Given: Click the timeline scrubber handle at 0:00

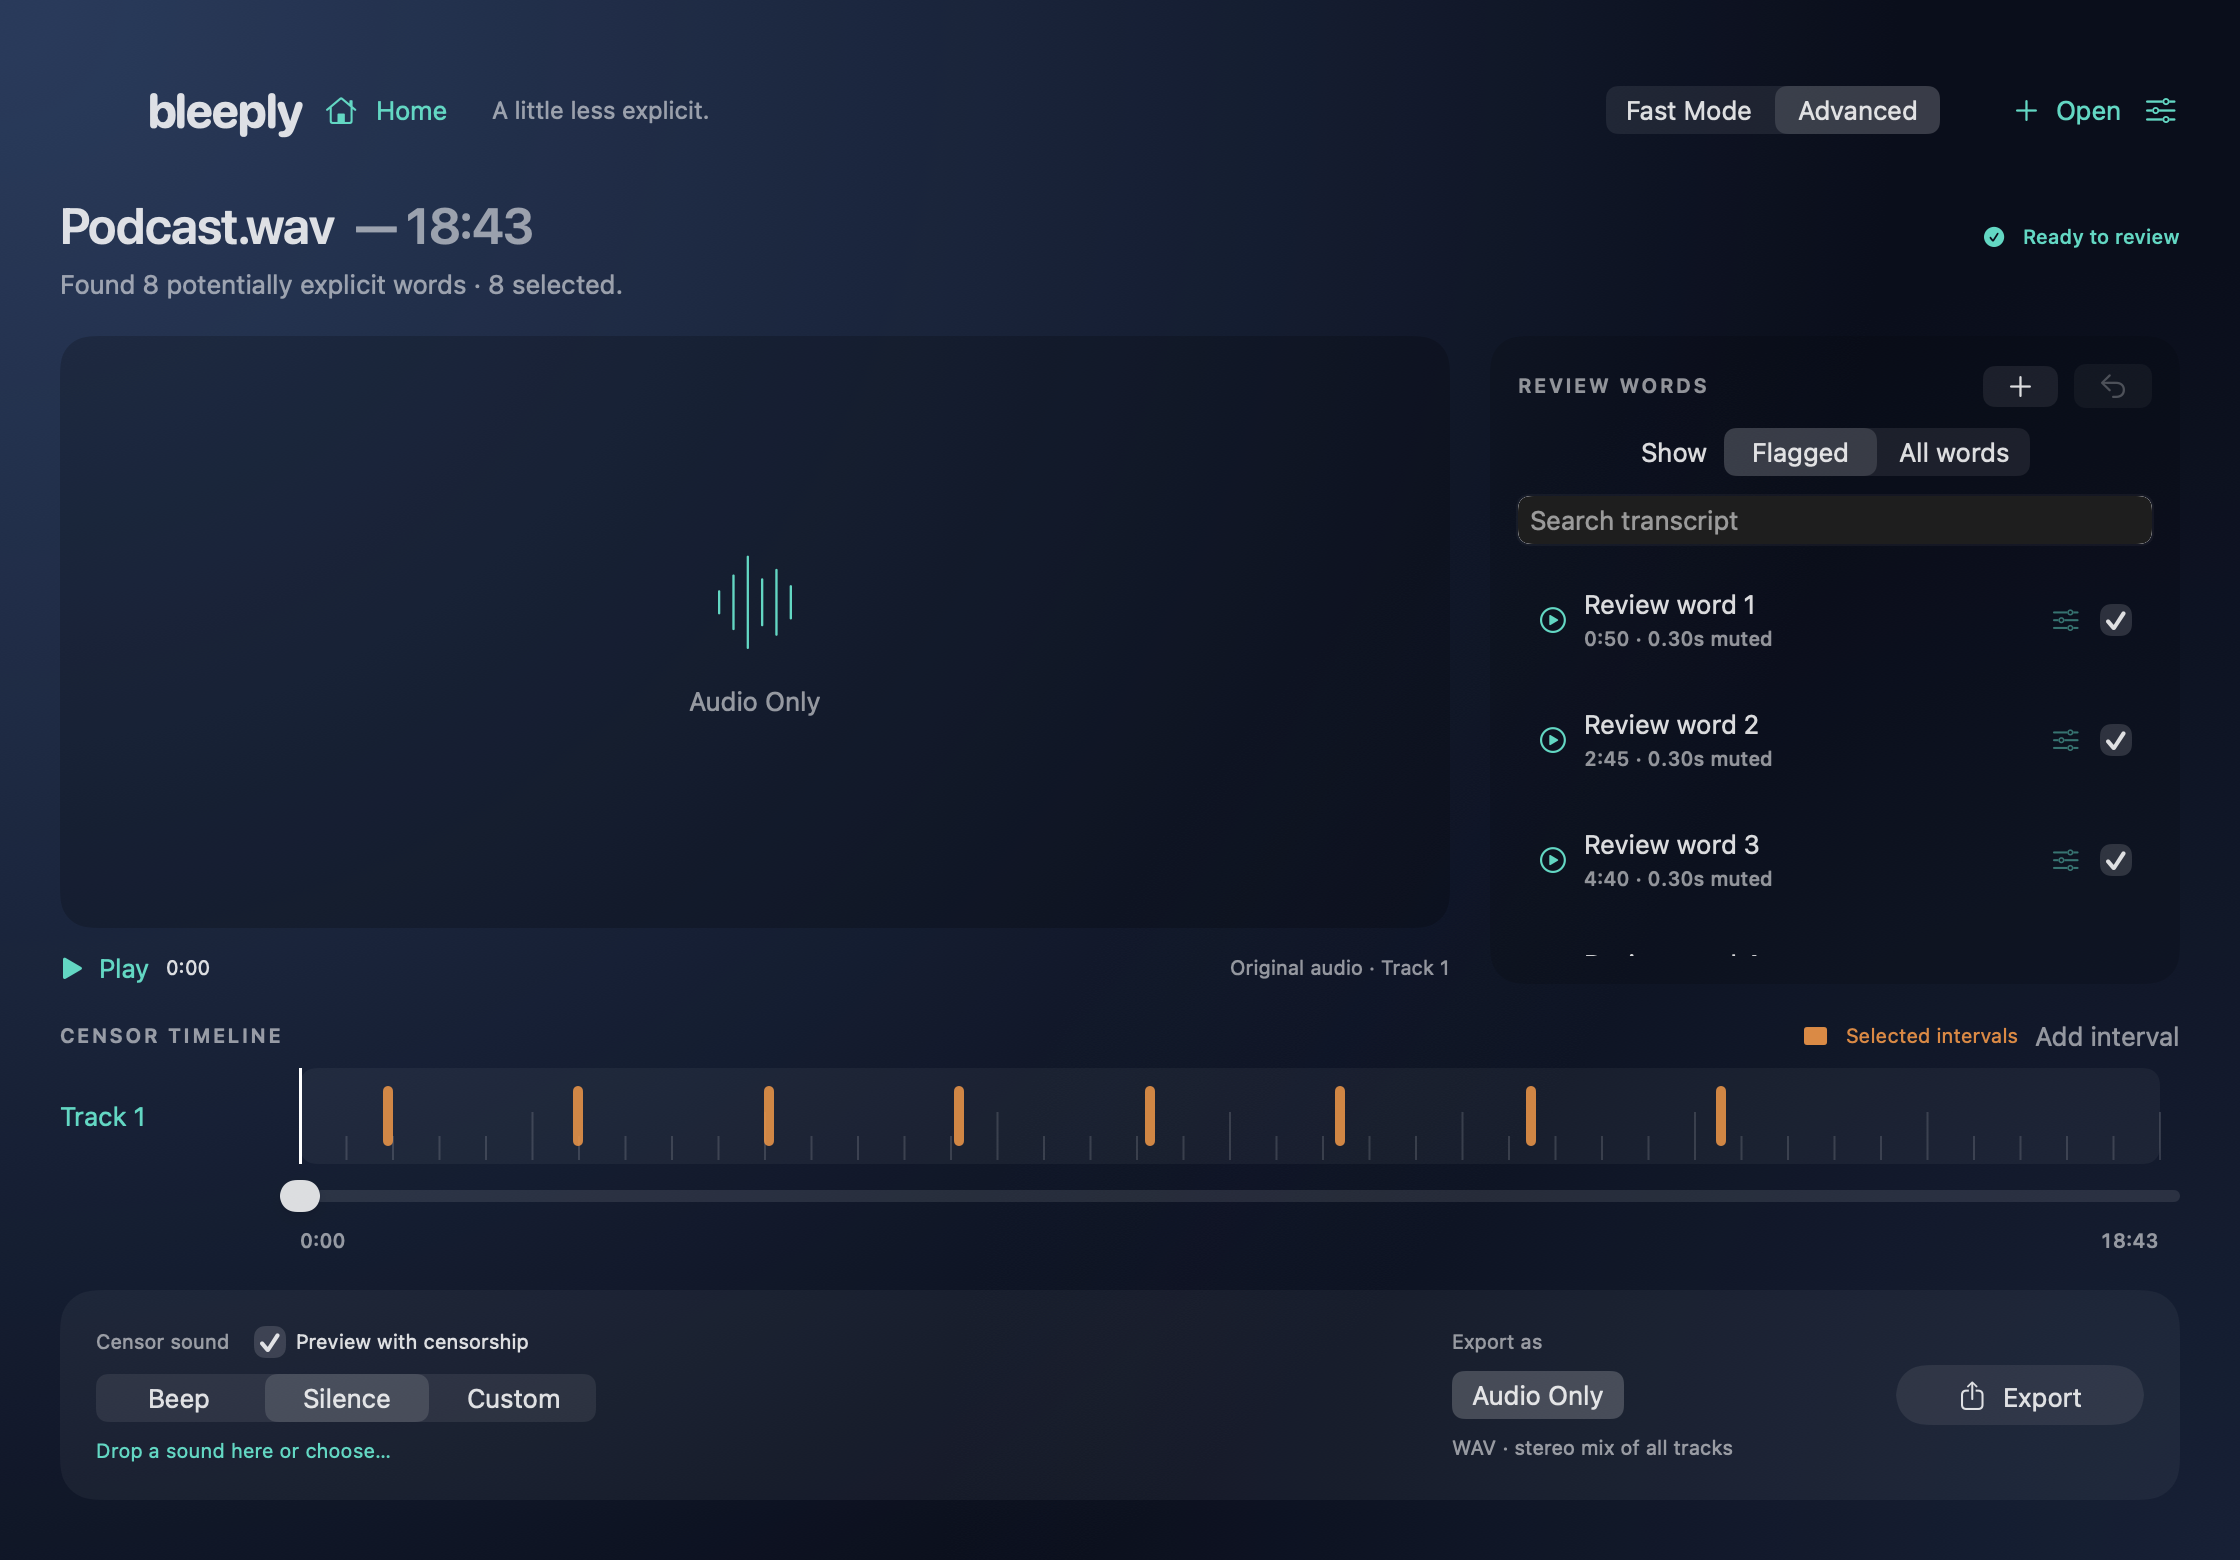Looking at the screenshot, I should [x=299, y=1196].
